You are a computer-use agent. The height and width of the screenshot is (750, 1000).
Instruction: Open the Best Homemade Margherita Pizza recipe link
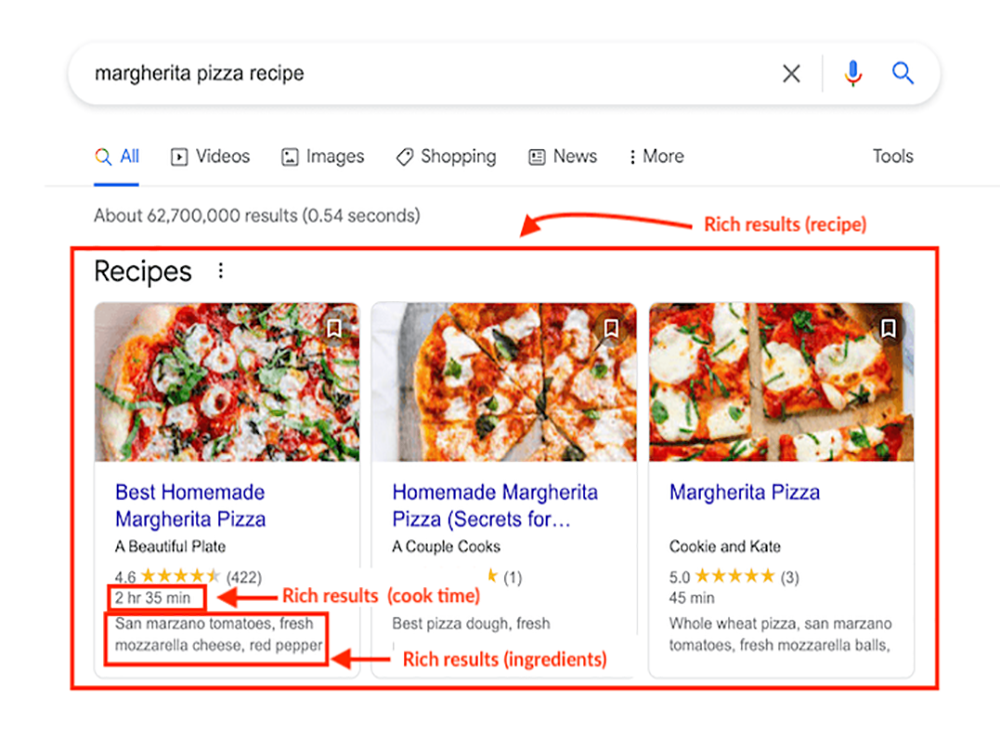coord(189,504)
